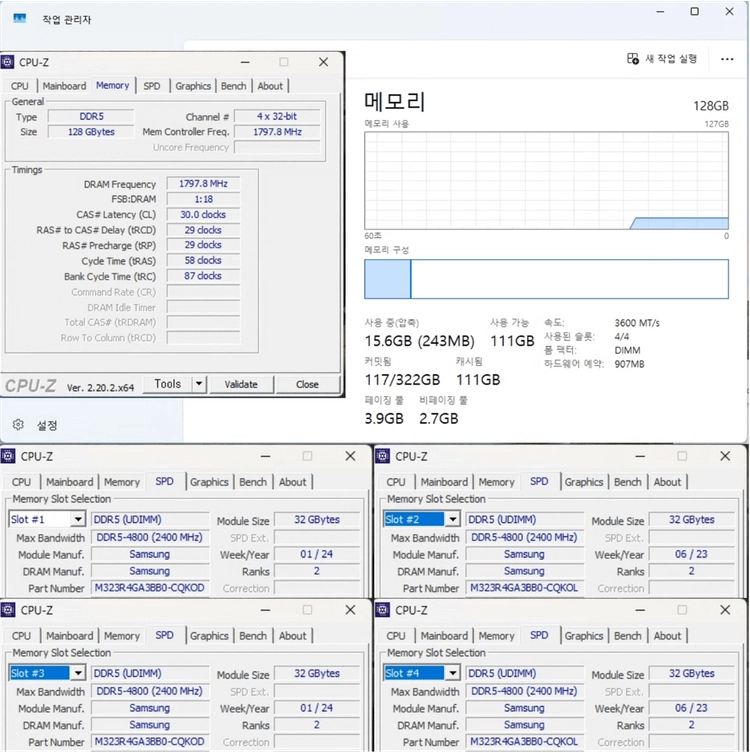Click the Slot #4 Week/Year value 06 / 23
Screen dimensions: 750x753
[x=691, y=708]
